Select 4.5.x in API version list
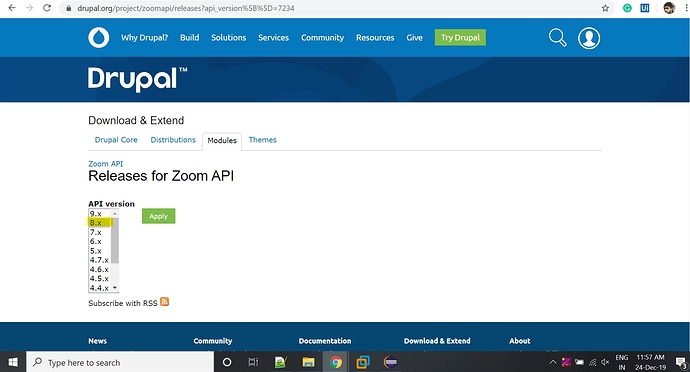 (99, 278)
